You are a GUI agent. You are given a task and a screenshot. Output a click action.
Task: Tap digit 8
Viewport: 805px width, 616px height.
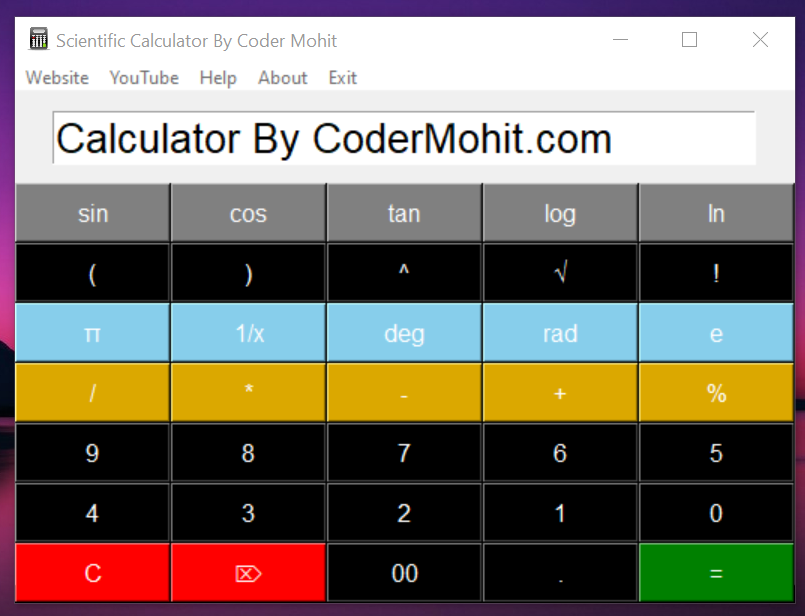[248, 453]
